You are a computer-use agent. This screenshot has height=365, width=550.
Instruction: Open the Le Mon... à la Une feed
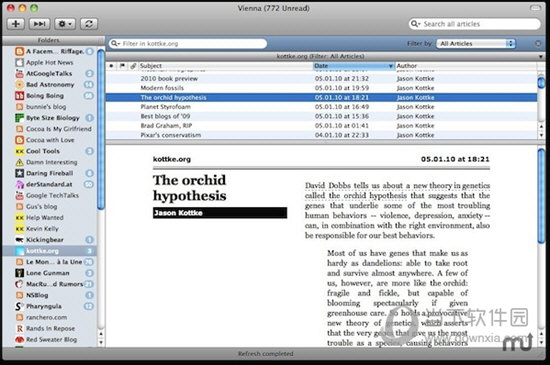[x=49, y=262]
